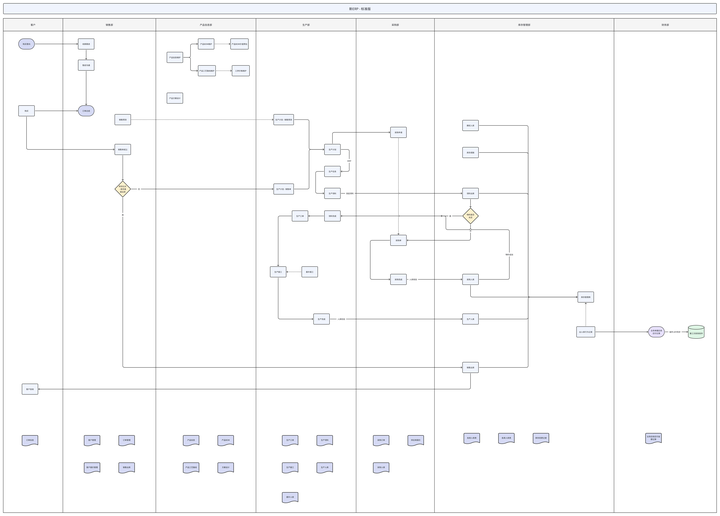The height and width of the screenshot is (516, 720).
Task: Select standalone rectangle below tree in third lane
Action: pyautogui.click(x=175, y=98)
